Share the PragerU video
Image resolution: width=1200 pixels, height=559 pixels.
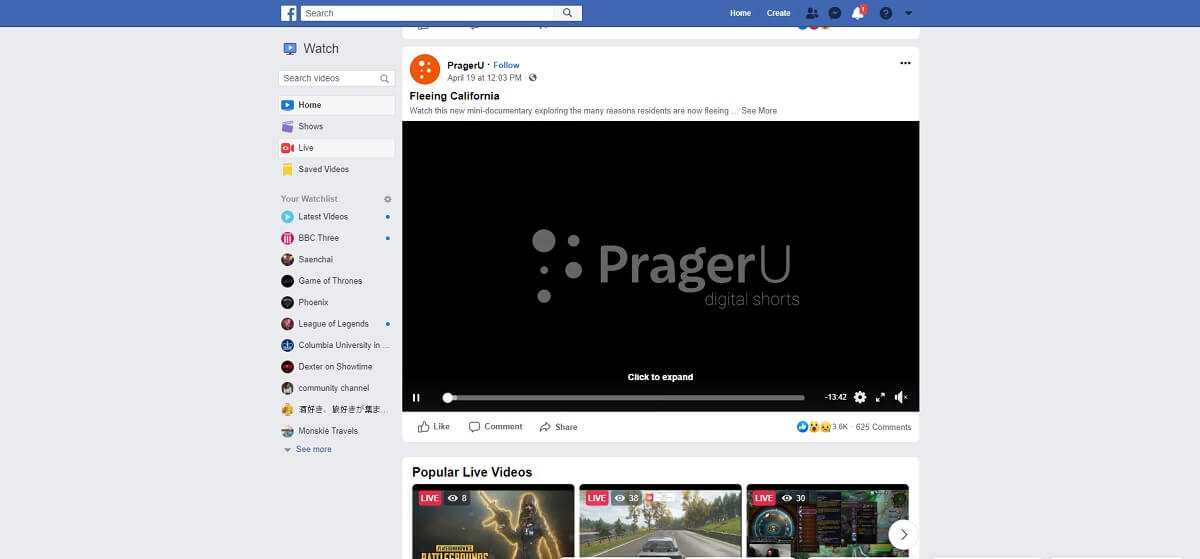[x=558, y=427]
